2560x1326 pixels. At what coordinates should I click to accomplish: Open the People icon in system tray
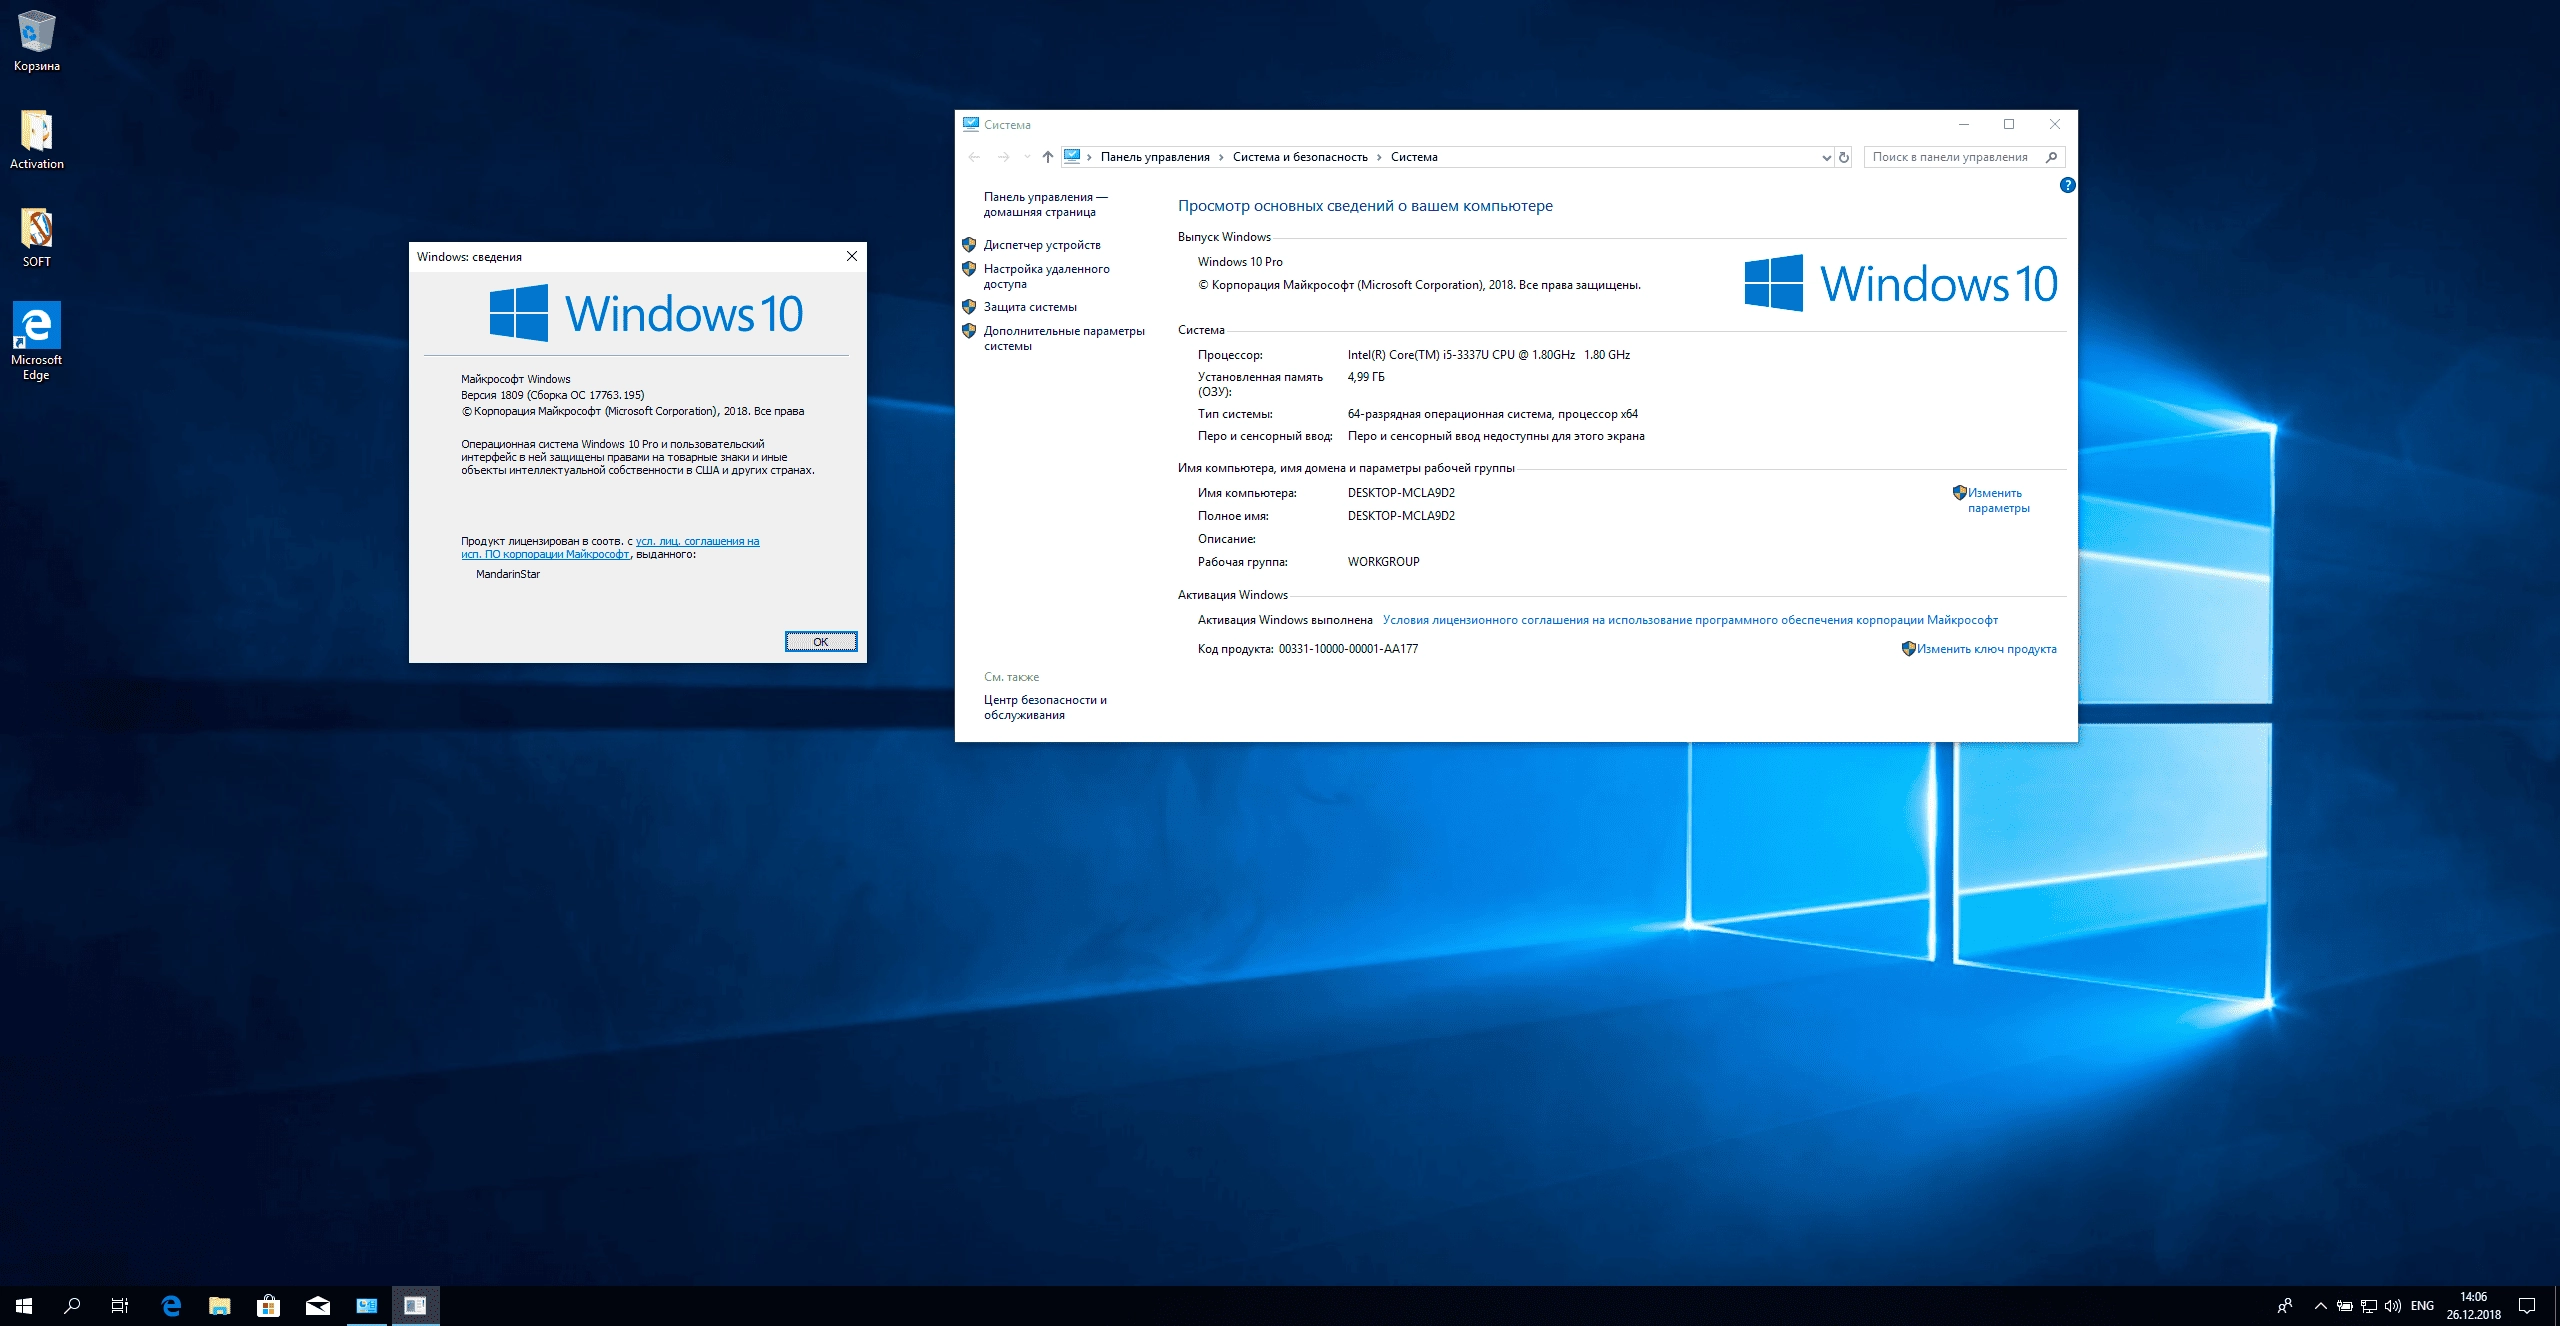tap(2285, 1306)
